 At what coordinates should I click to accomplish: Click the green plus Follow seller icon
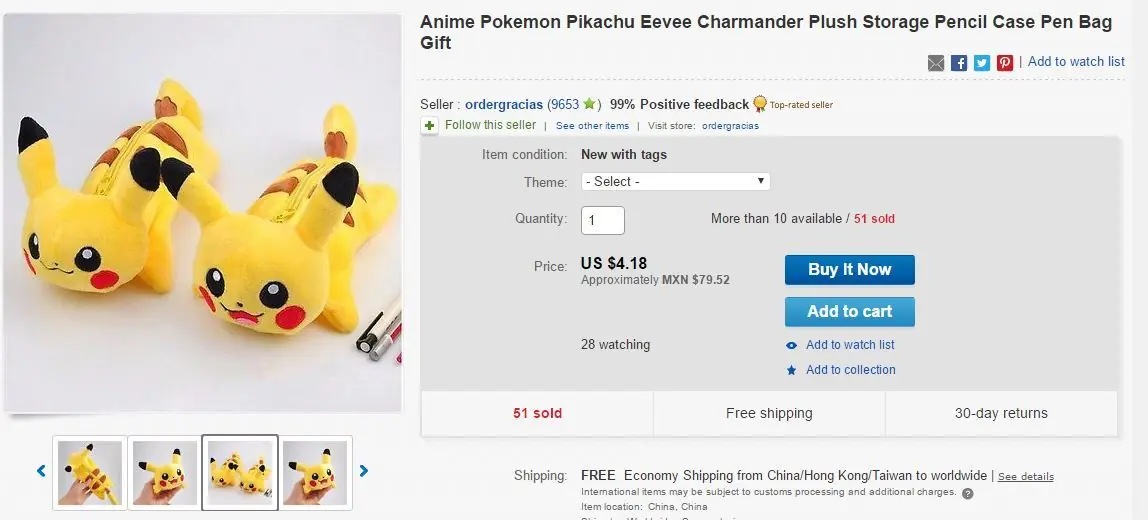pos(430,126)
